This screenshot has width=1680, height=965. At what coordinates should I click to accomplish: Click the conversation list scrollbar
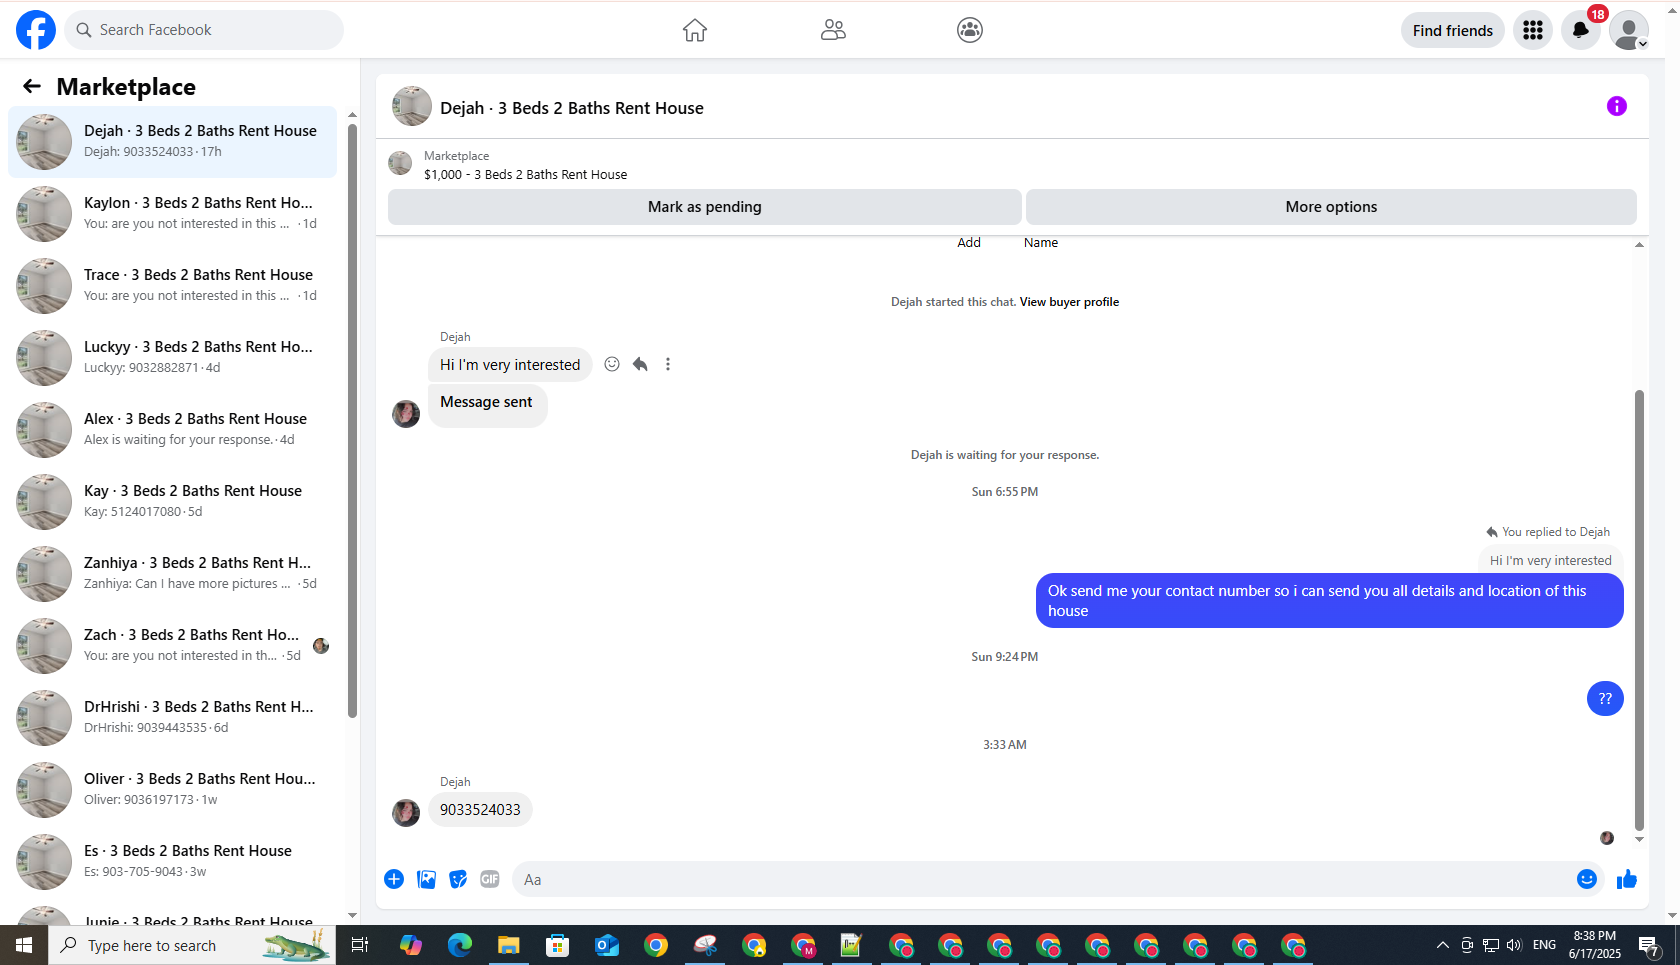[352, 420]
